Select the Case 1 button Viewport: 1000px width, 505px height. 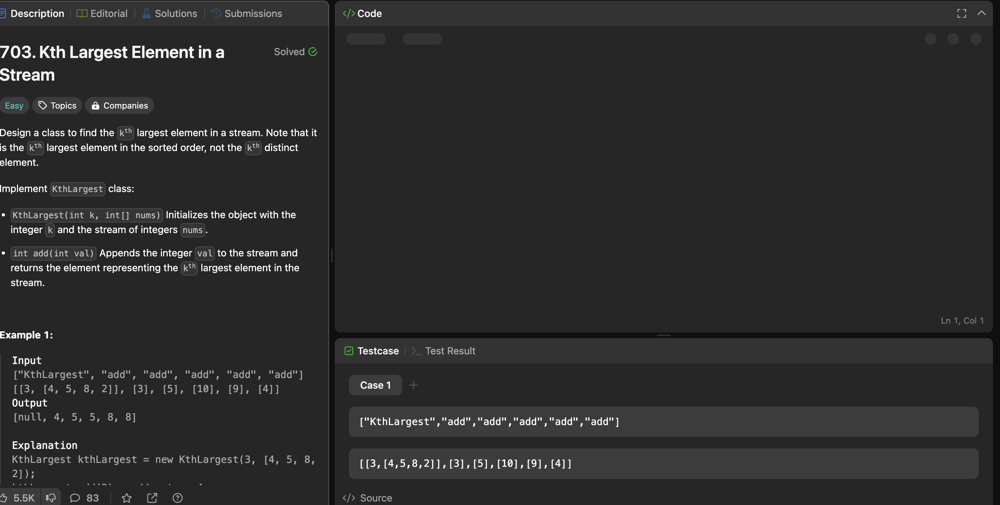(375, 385)
